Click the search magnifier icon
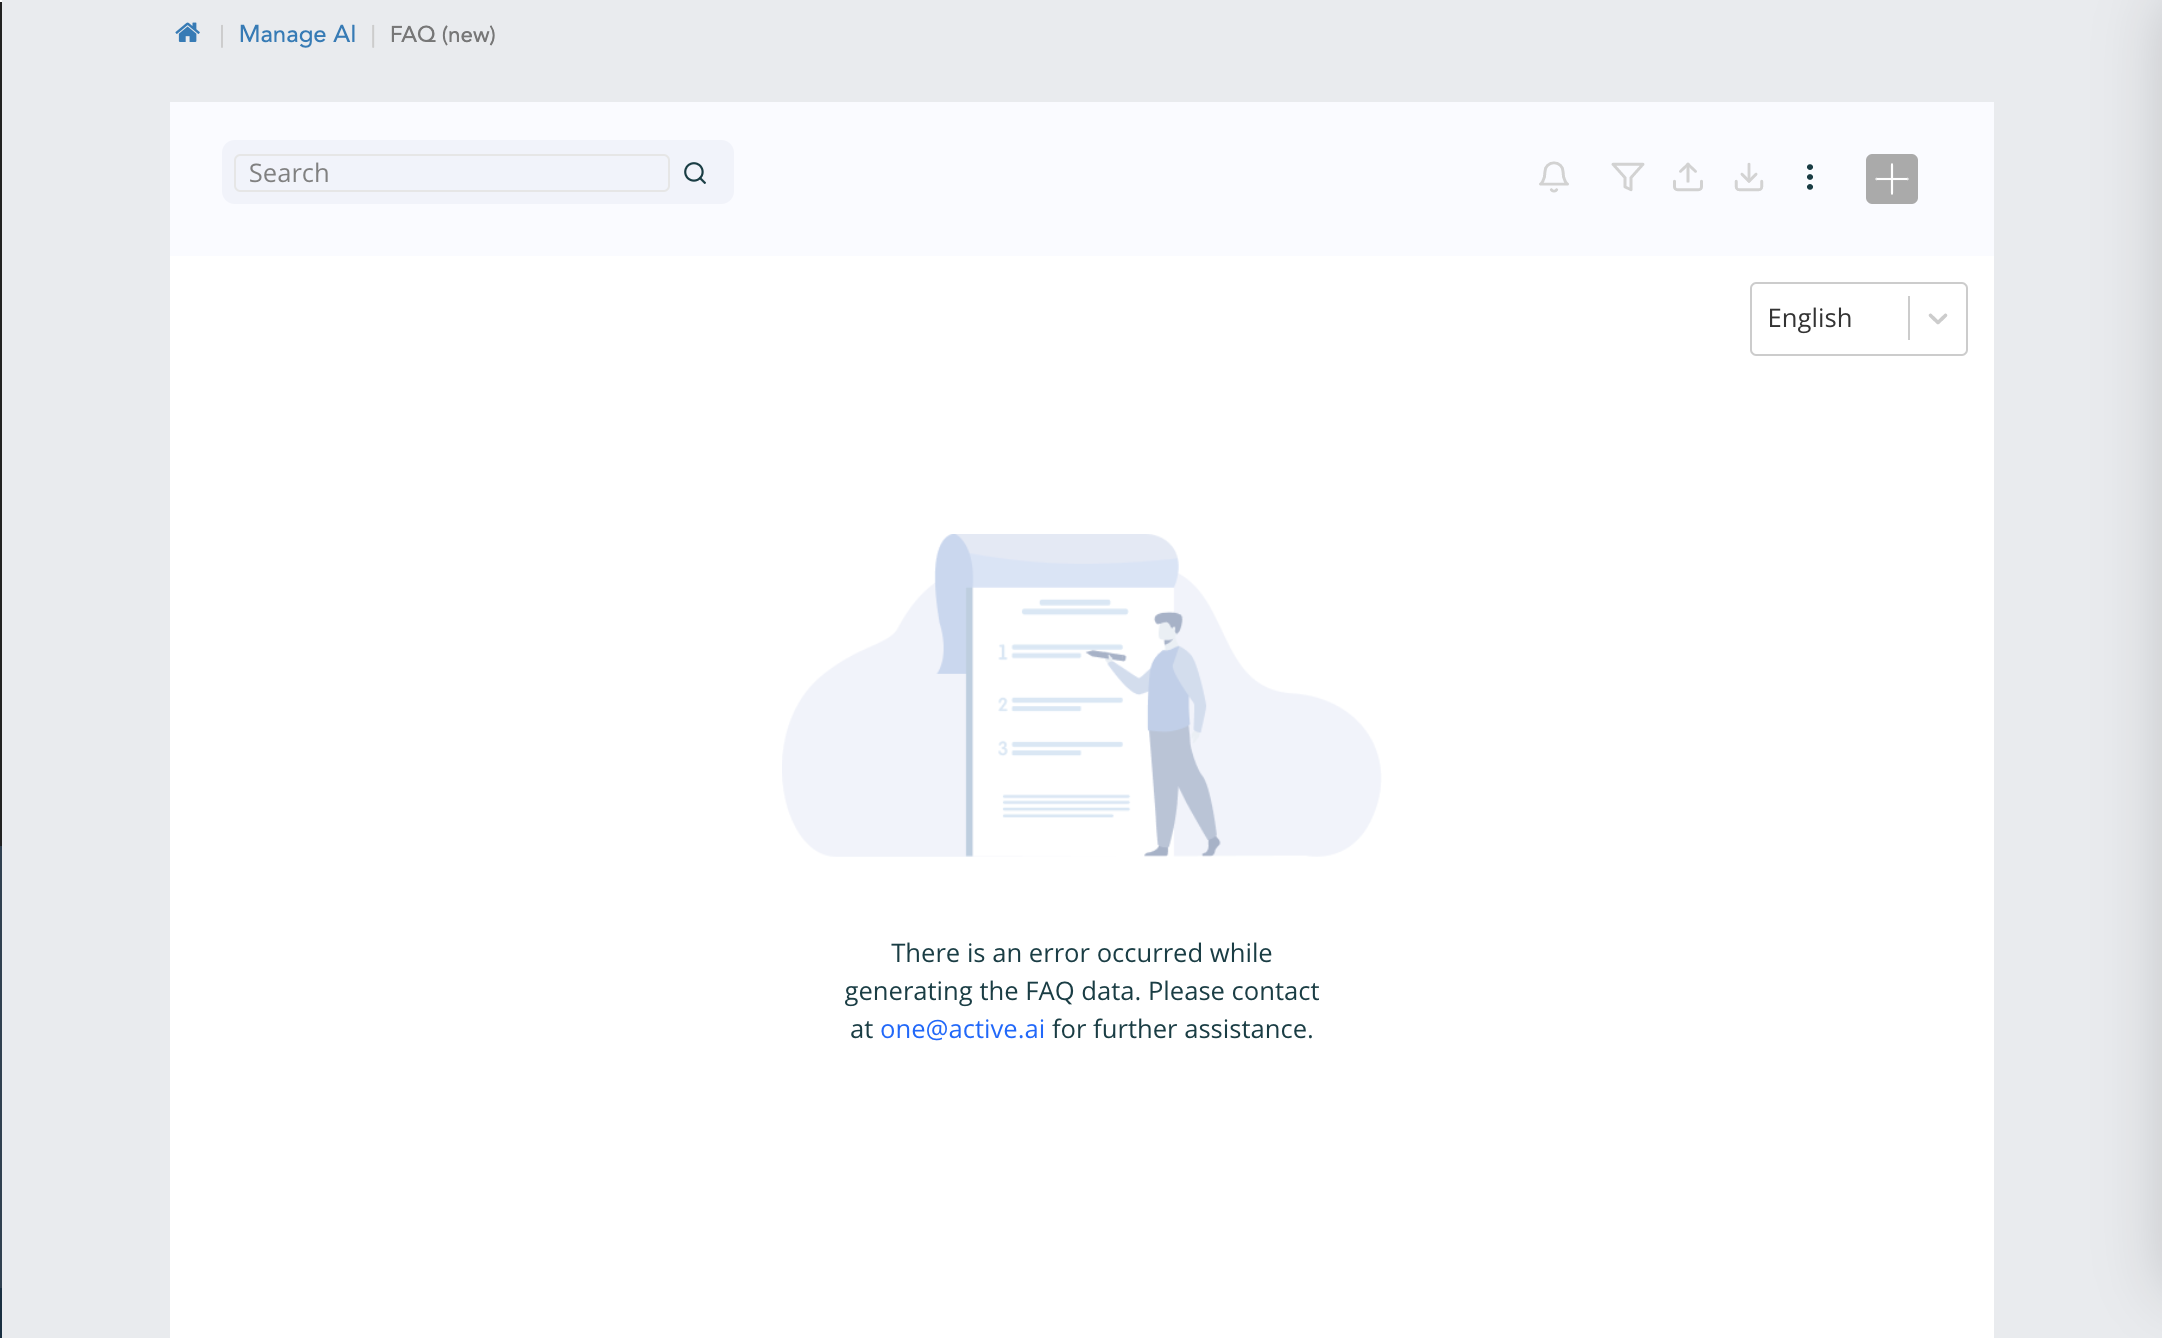The height and width of the screenshot is (1338, 2162). point(695,173)
